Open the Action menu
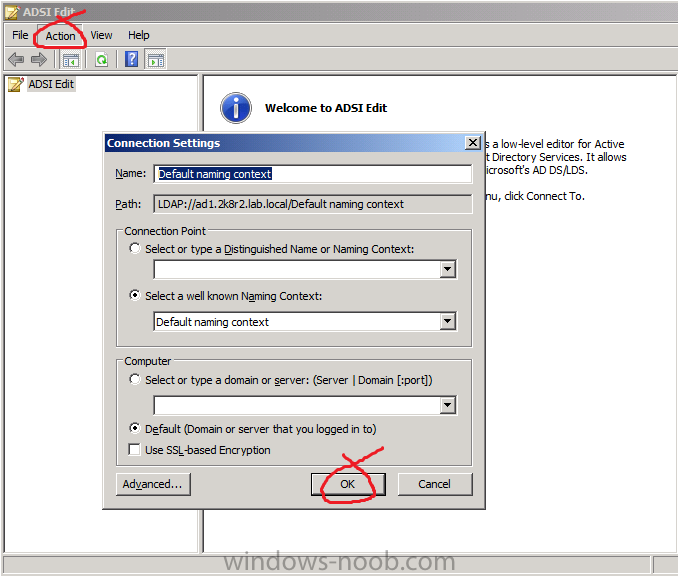 60,36
